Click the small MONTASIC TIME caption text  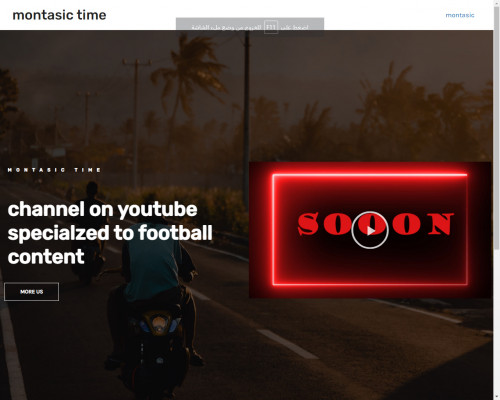54,170
